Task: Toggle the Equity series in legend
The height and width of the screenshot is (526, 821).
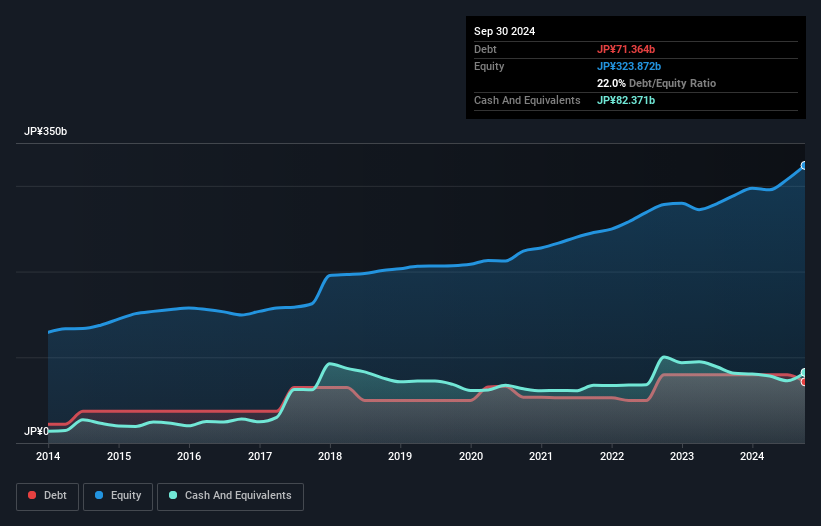Action: coord(118,496)
